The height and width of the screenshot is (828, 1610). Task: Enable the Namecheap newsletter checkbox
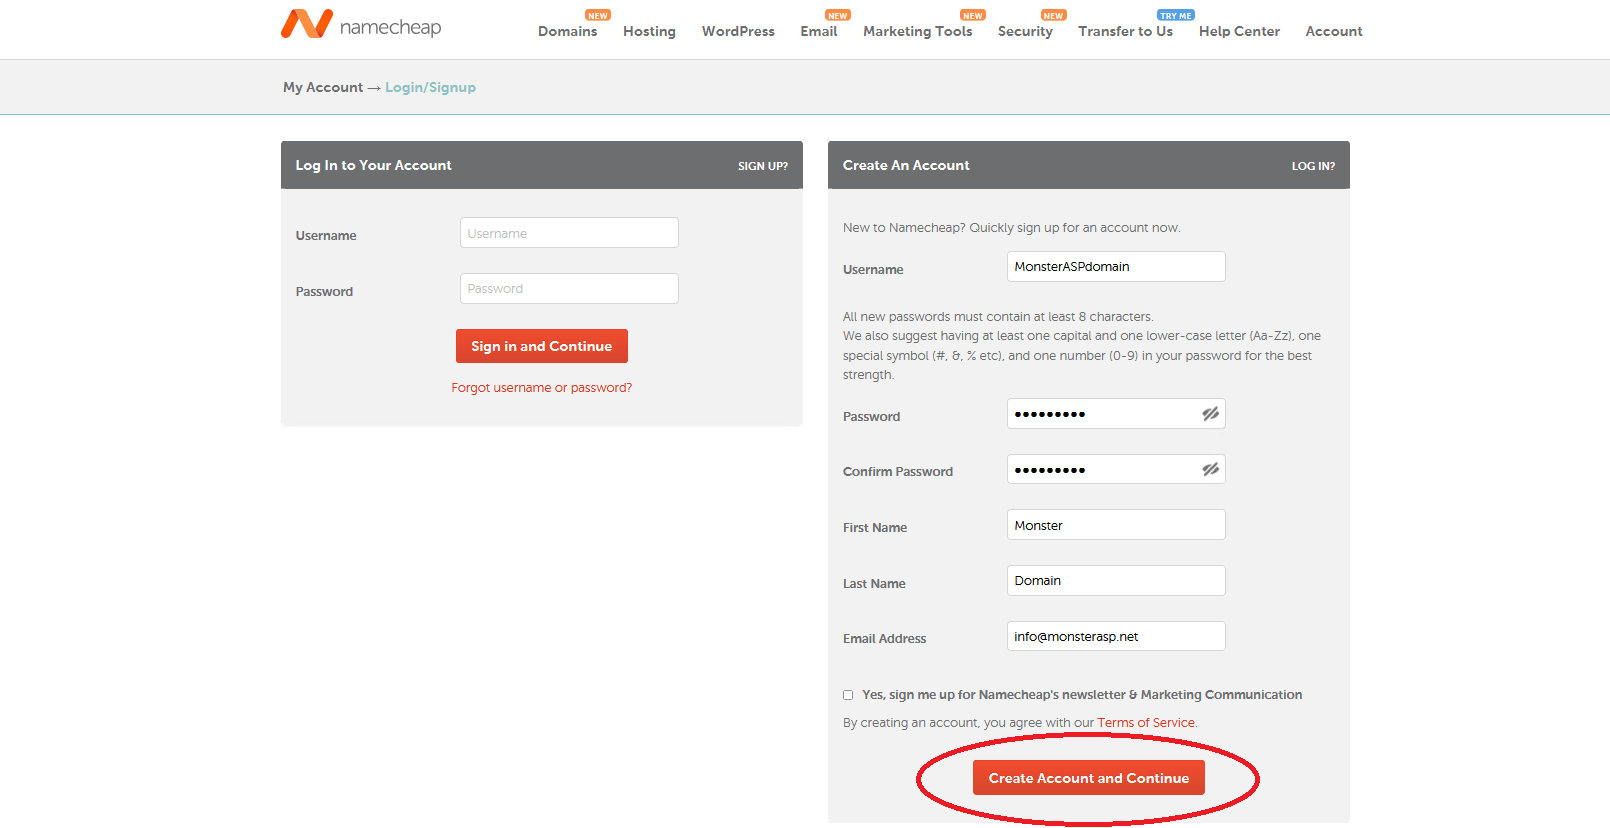848,695
